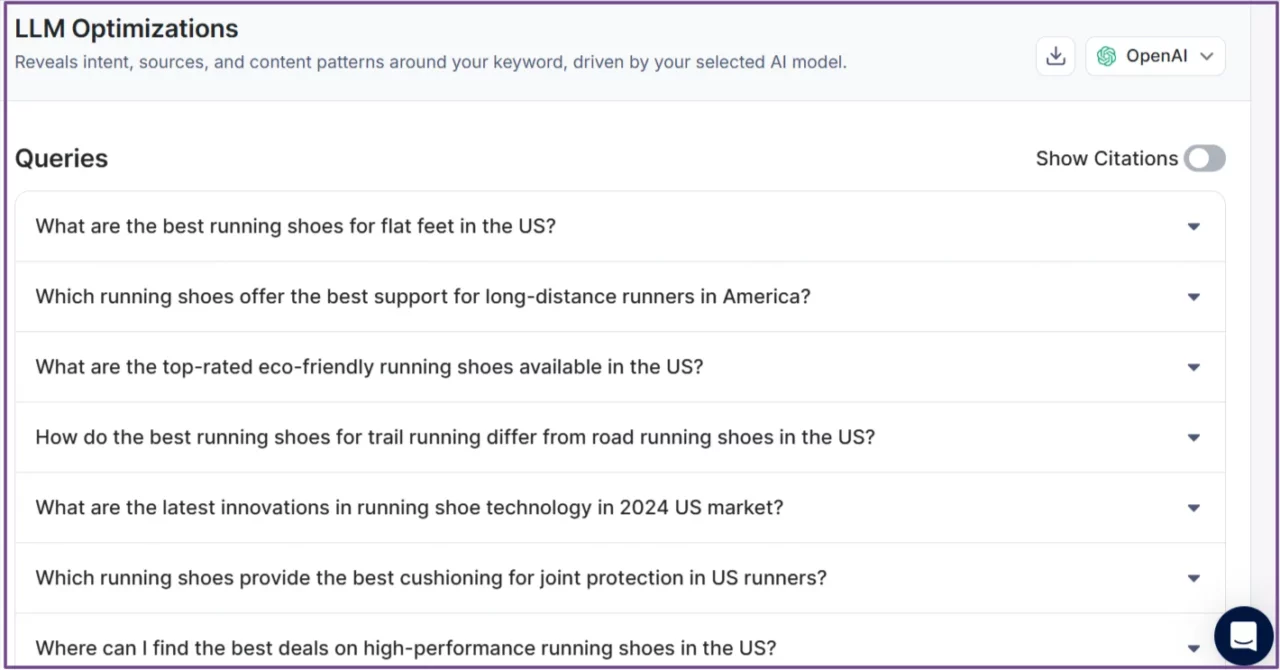Click the LLM Optimizations title

(126, 28)
